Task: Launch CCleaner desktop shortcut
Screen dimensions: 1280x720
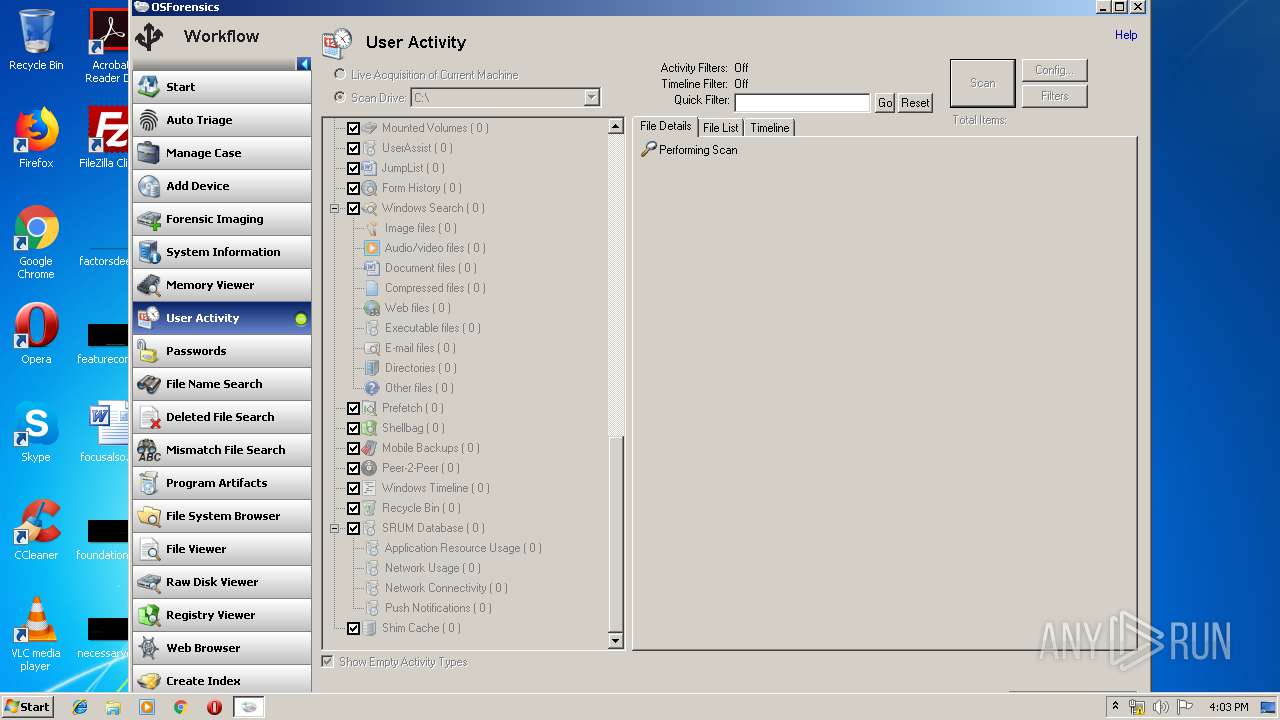Action: pos(36,530)
